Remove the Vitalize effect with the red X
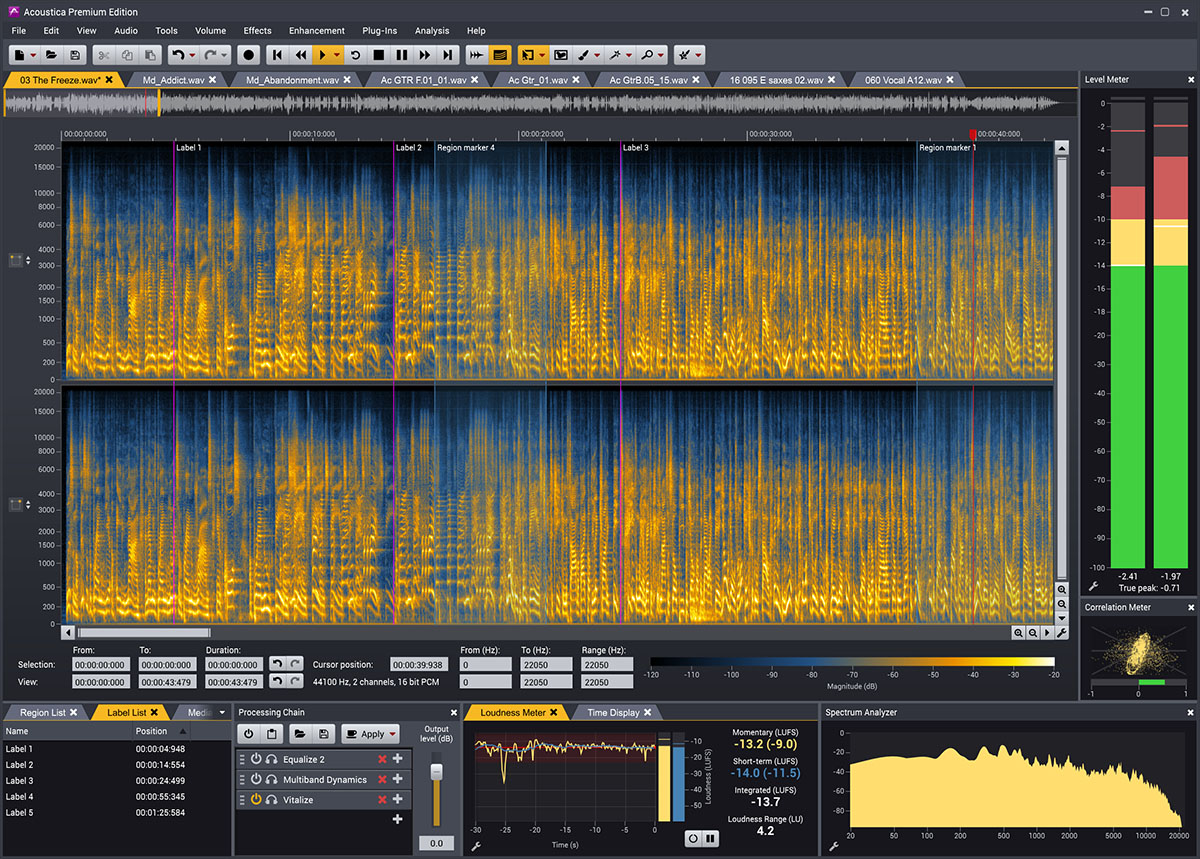The image size is (1200, 859). click(382, 799)
